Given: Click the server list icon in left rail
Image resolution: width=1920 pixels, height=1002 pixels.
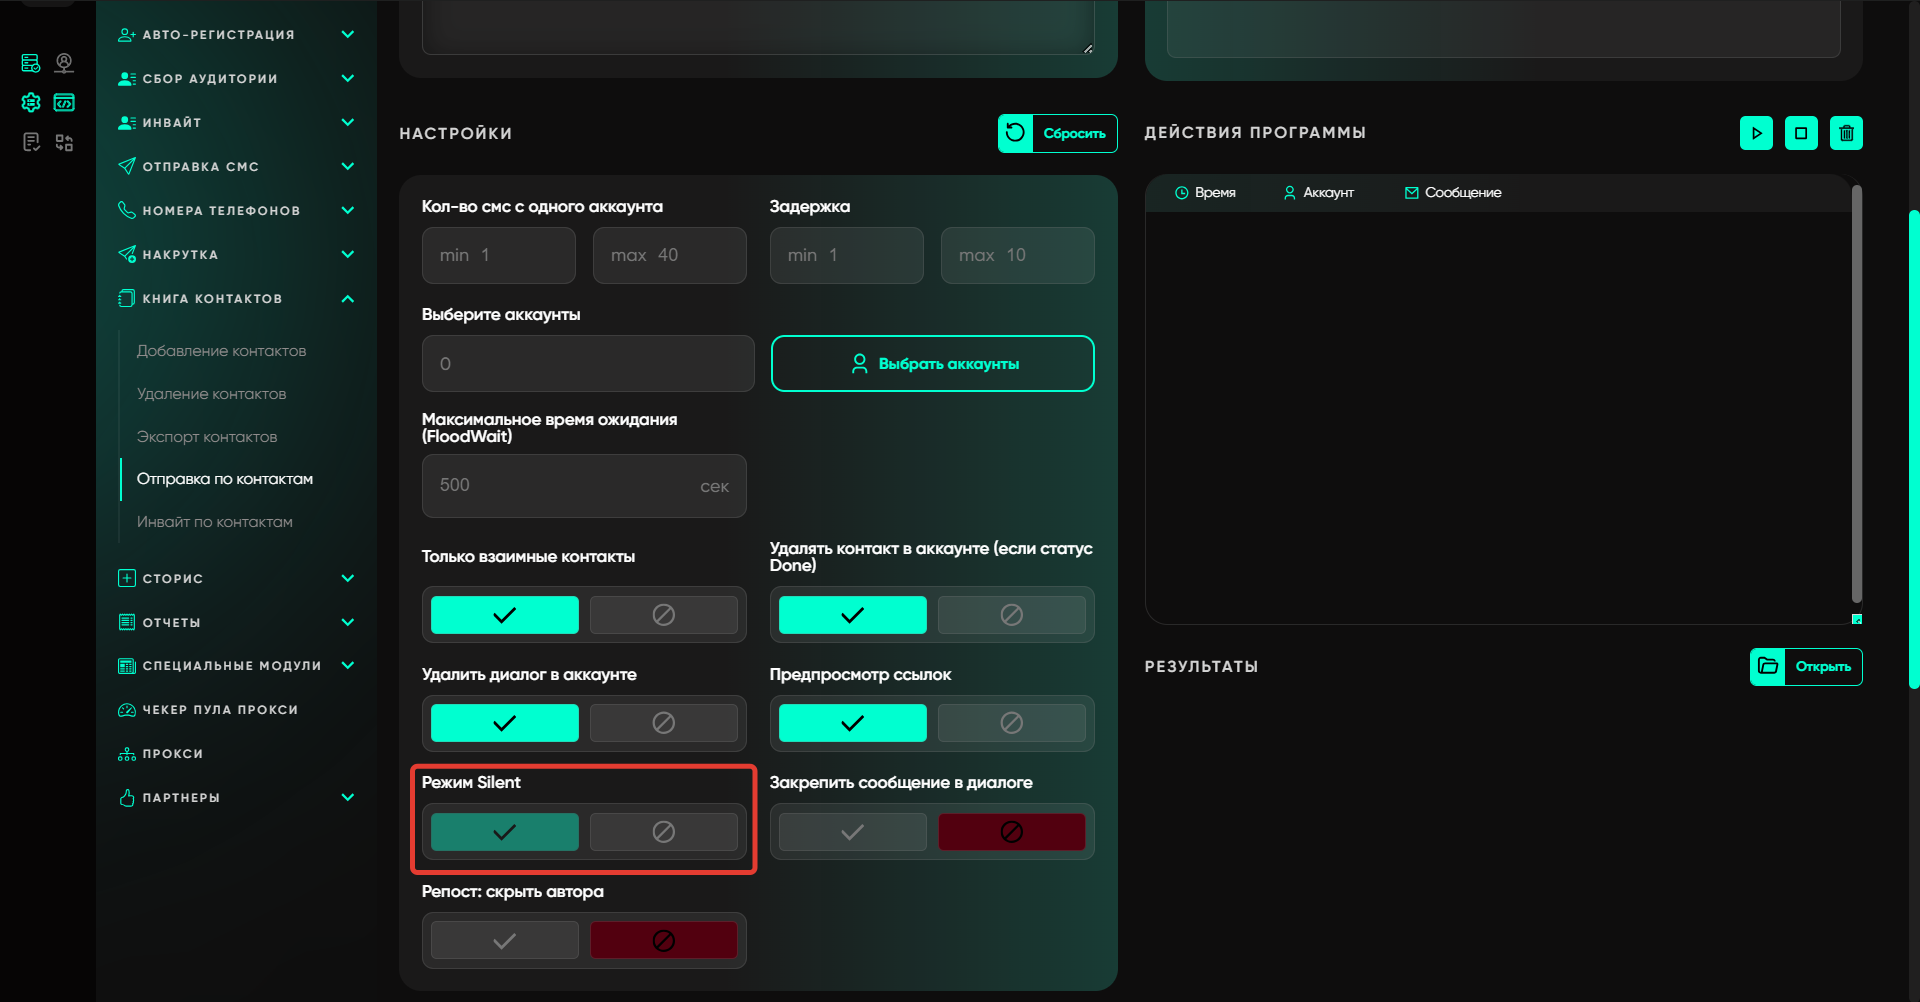Looking at the screenshot, I should coord(31,63).
